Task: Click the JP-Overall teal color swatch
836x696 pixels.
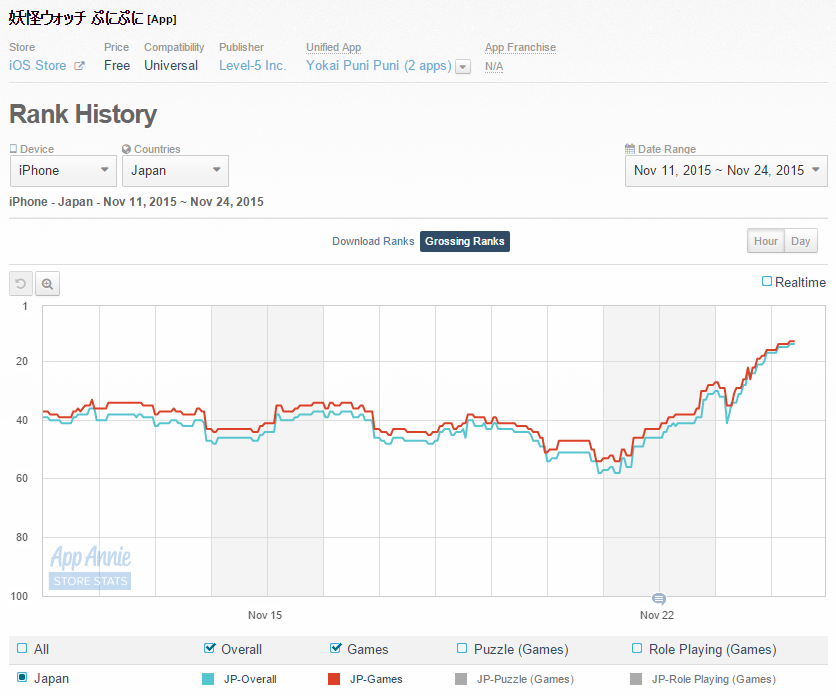Action: (208, 679)
